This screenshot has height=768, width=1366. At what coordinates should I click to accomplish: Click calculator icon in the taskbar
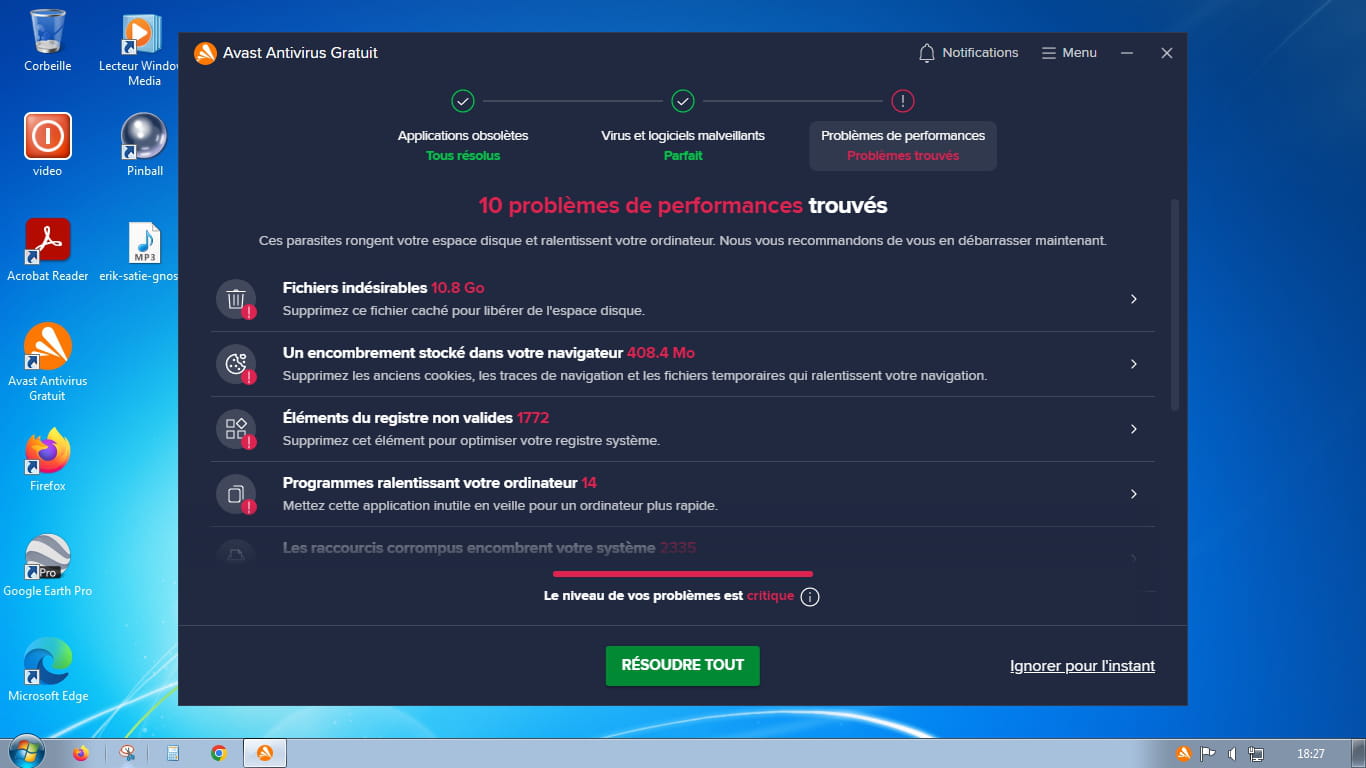tap(173, 753)
